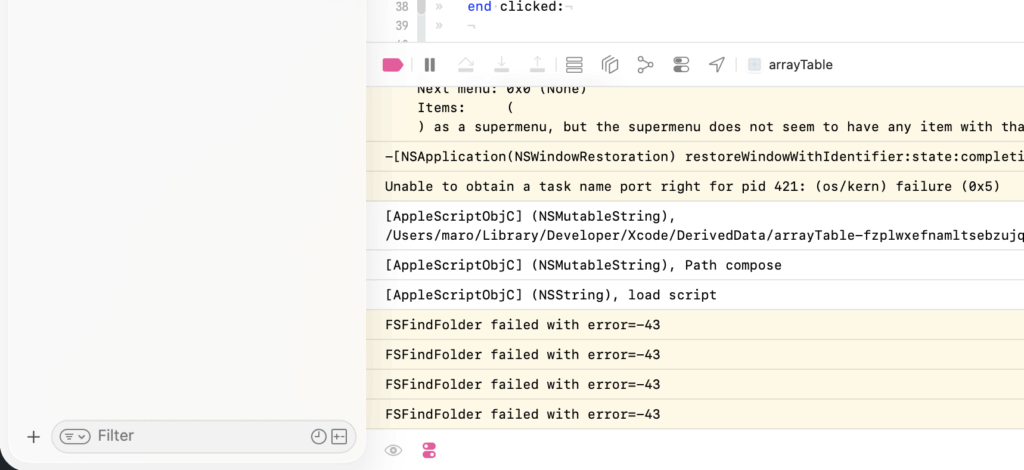Toggle the pink console metadata options icon
Image resolution: width=1024 pixels, height=470 pixels.
click(x=429, y=451)
